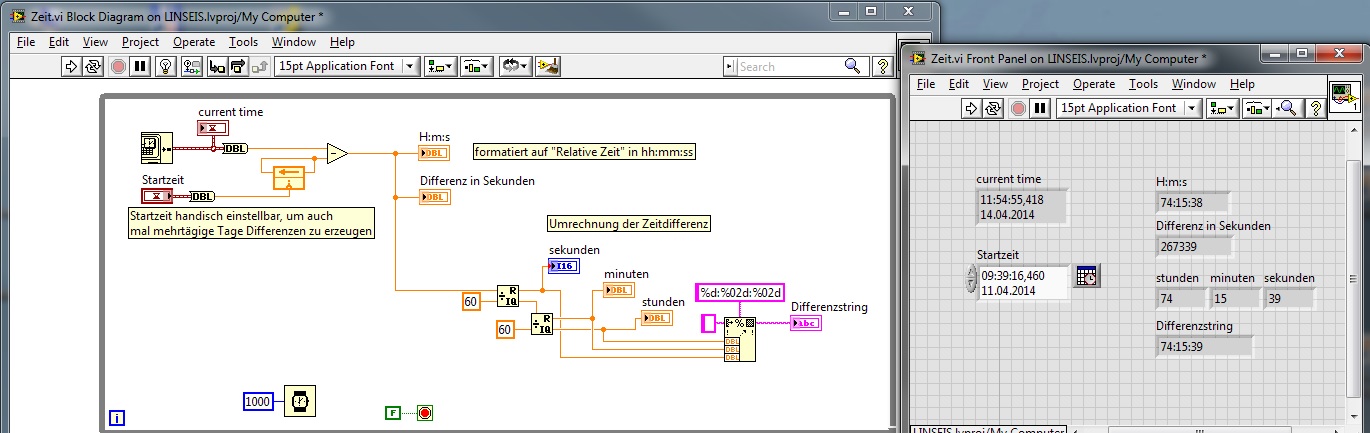This screenshot has height=433, width=1370.
Task: Click Differenzstring value 74:15:39
Action: tap(1204, 347)
